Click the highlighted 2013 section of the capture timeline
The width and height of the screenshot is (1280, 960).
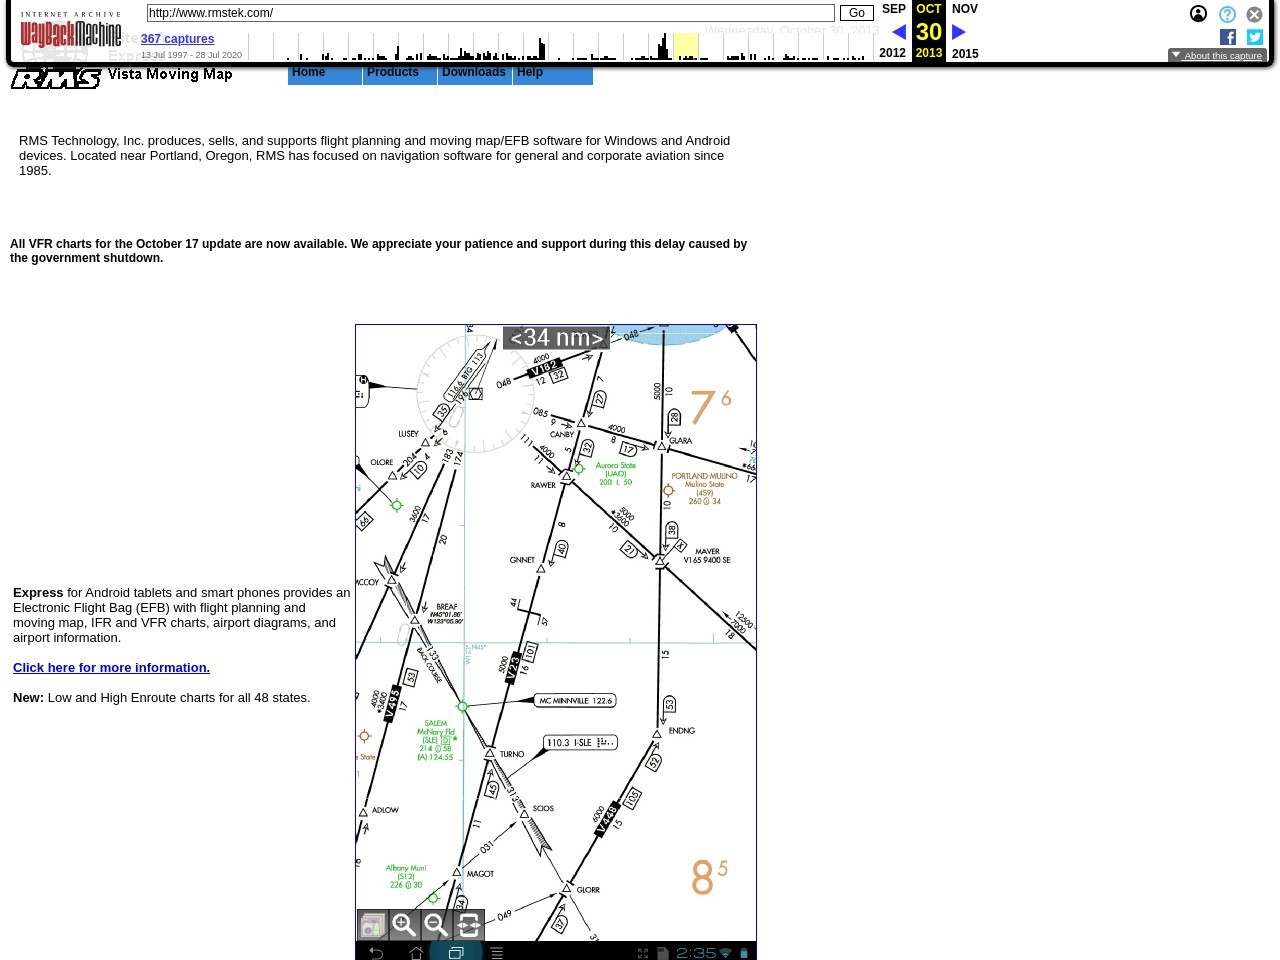point(685,46)
